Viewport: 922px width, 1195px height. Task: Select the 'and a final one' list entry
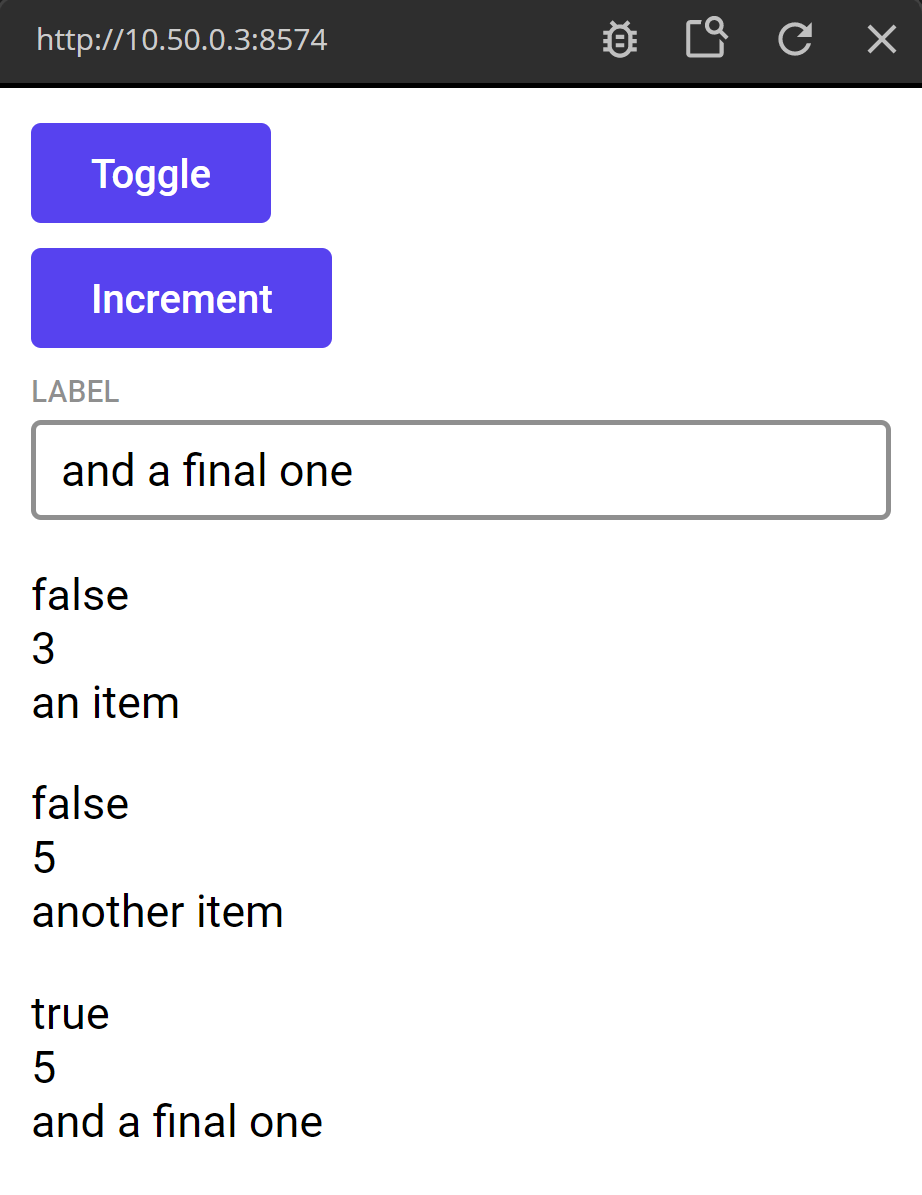coord(178,1122)
